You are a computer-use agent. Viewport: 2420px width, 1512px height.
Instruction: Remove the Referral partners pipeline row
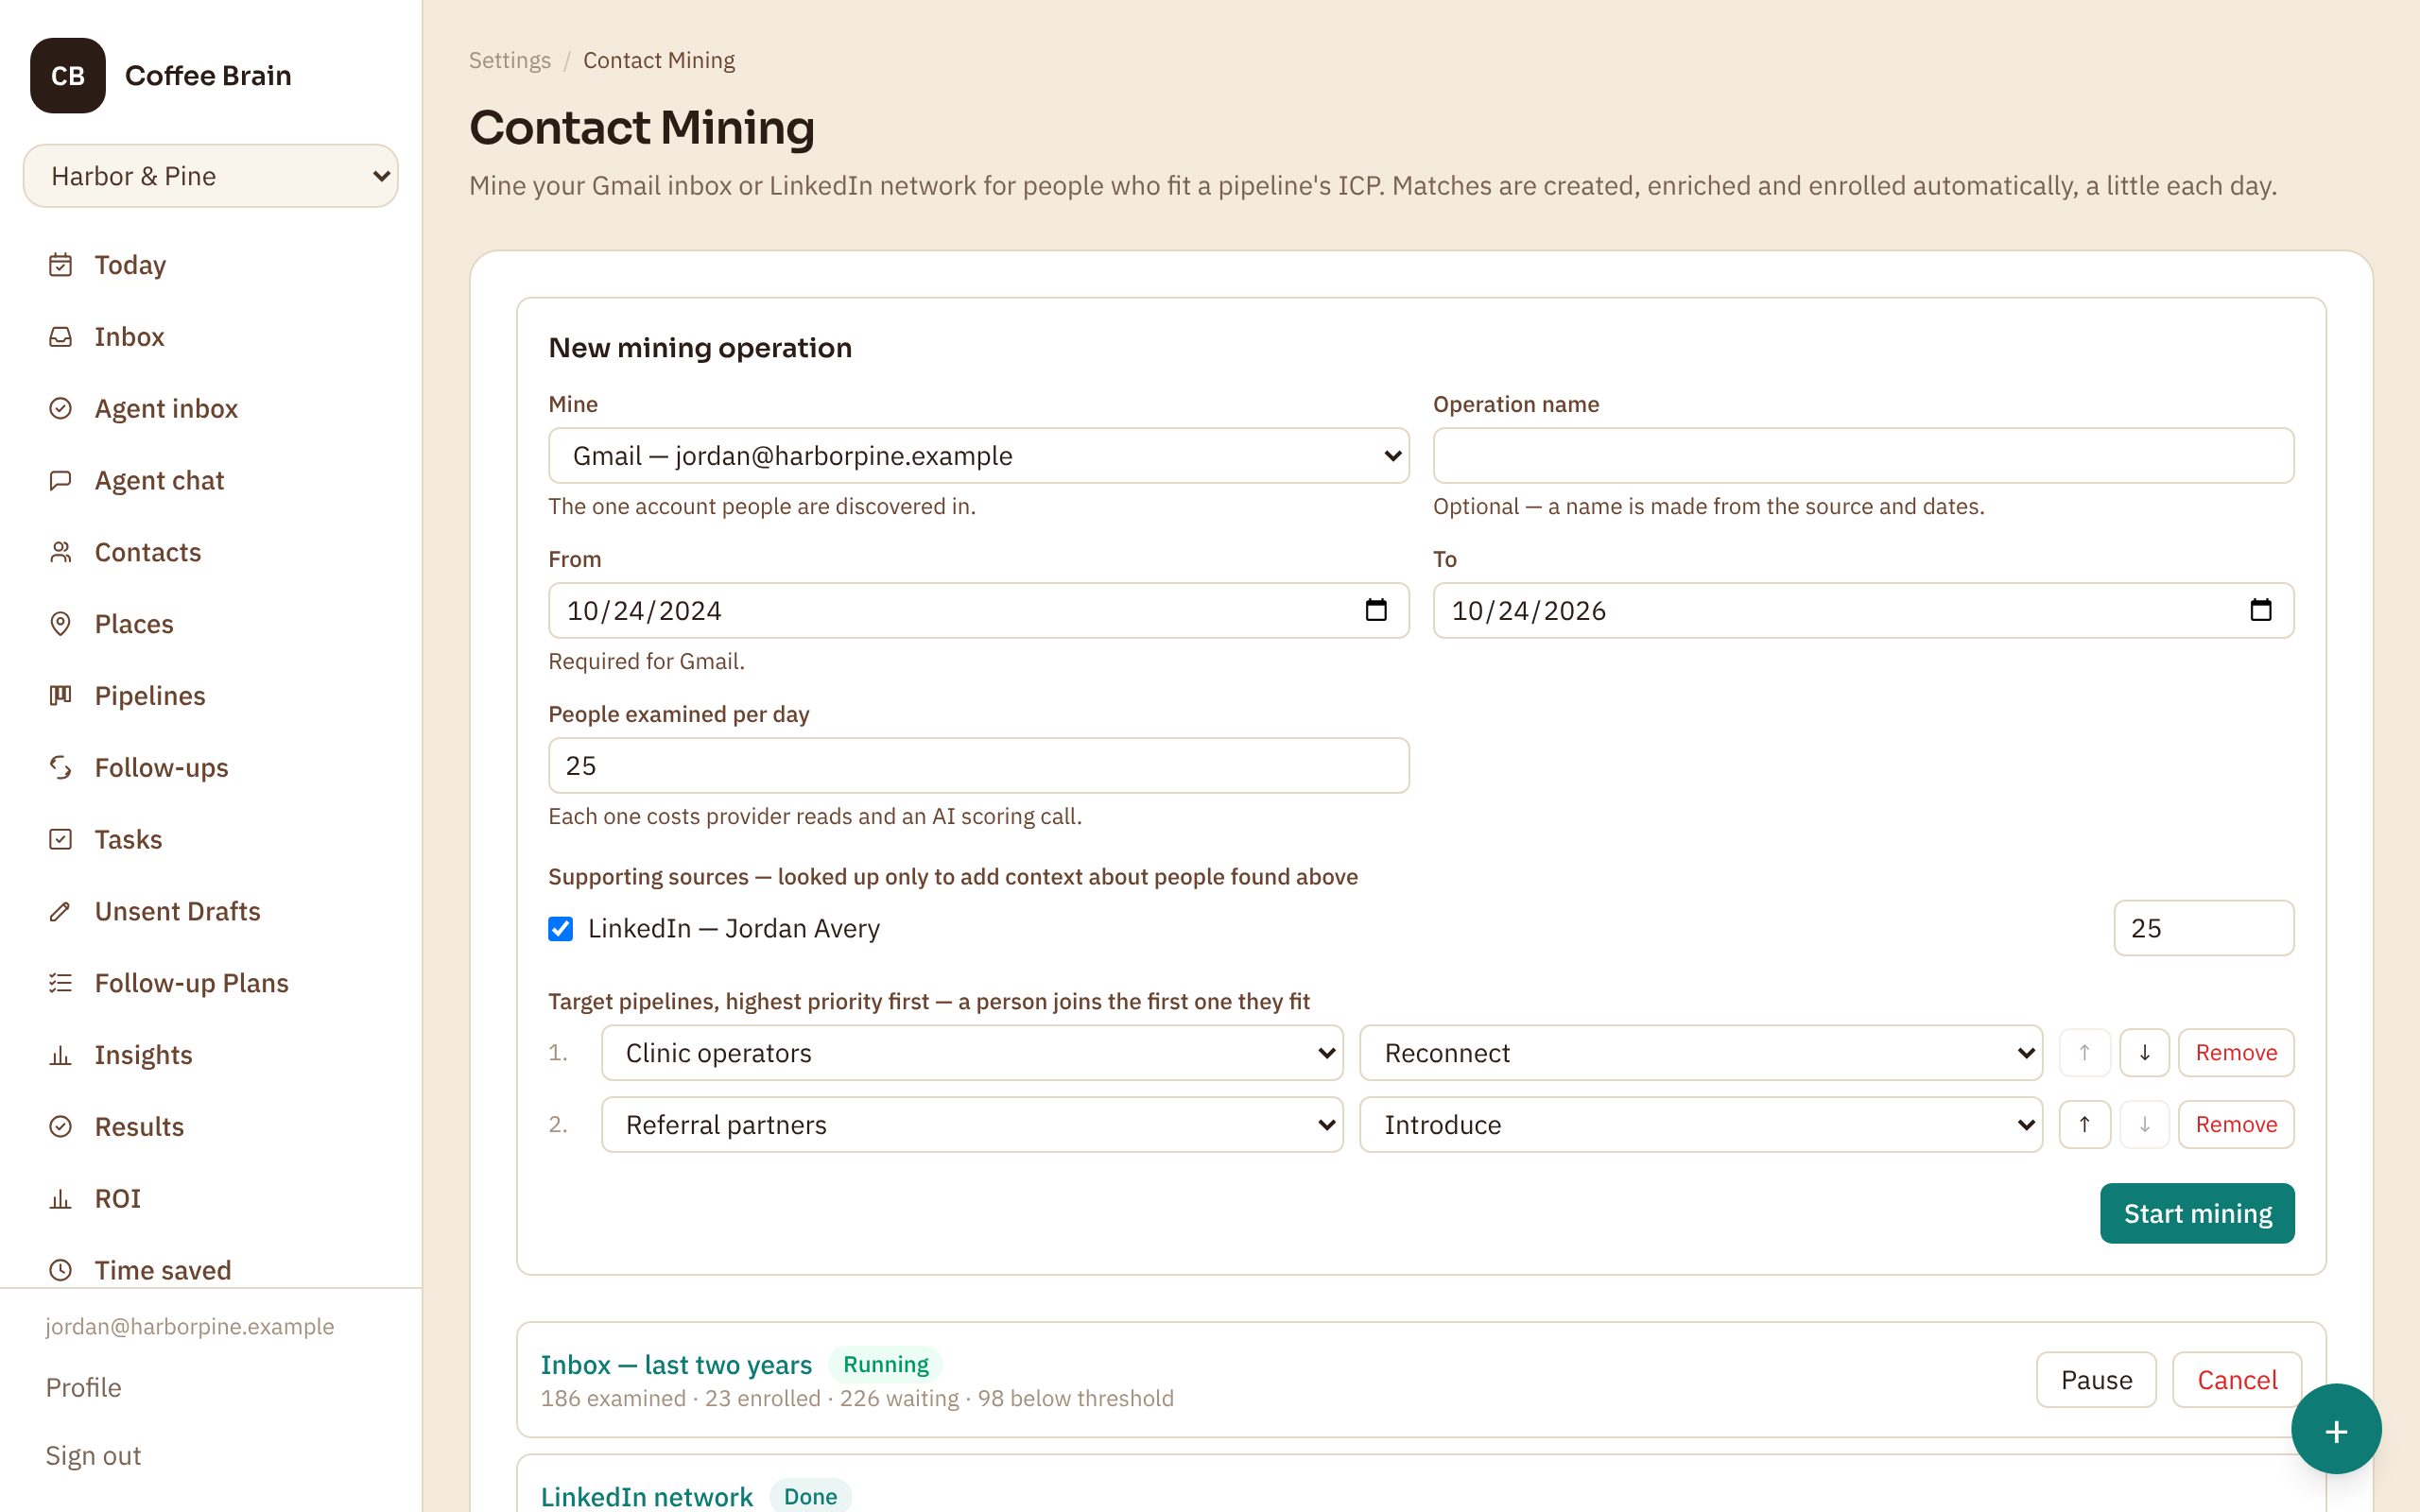2236,1125
